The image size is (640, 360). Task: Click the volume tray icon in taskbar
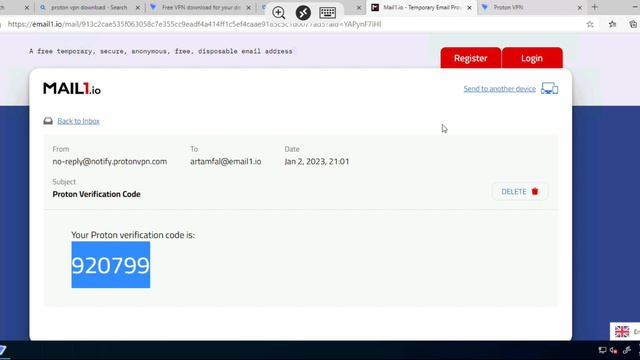[x=614, y=350]
